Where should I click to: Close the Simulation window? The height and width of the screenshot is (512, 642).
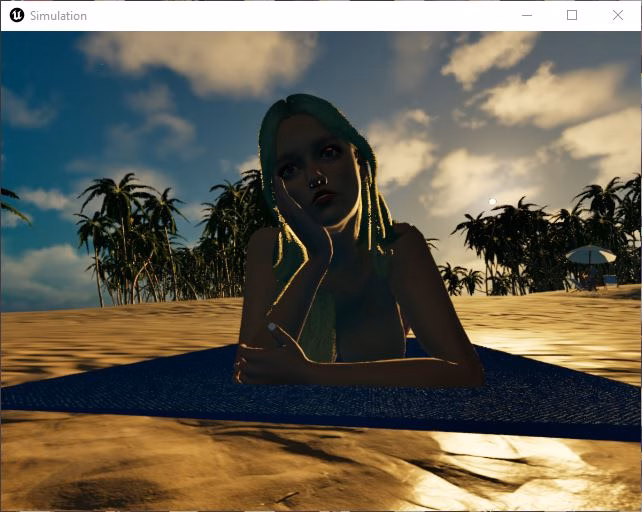click(618, 16)
